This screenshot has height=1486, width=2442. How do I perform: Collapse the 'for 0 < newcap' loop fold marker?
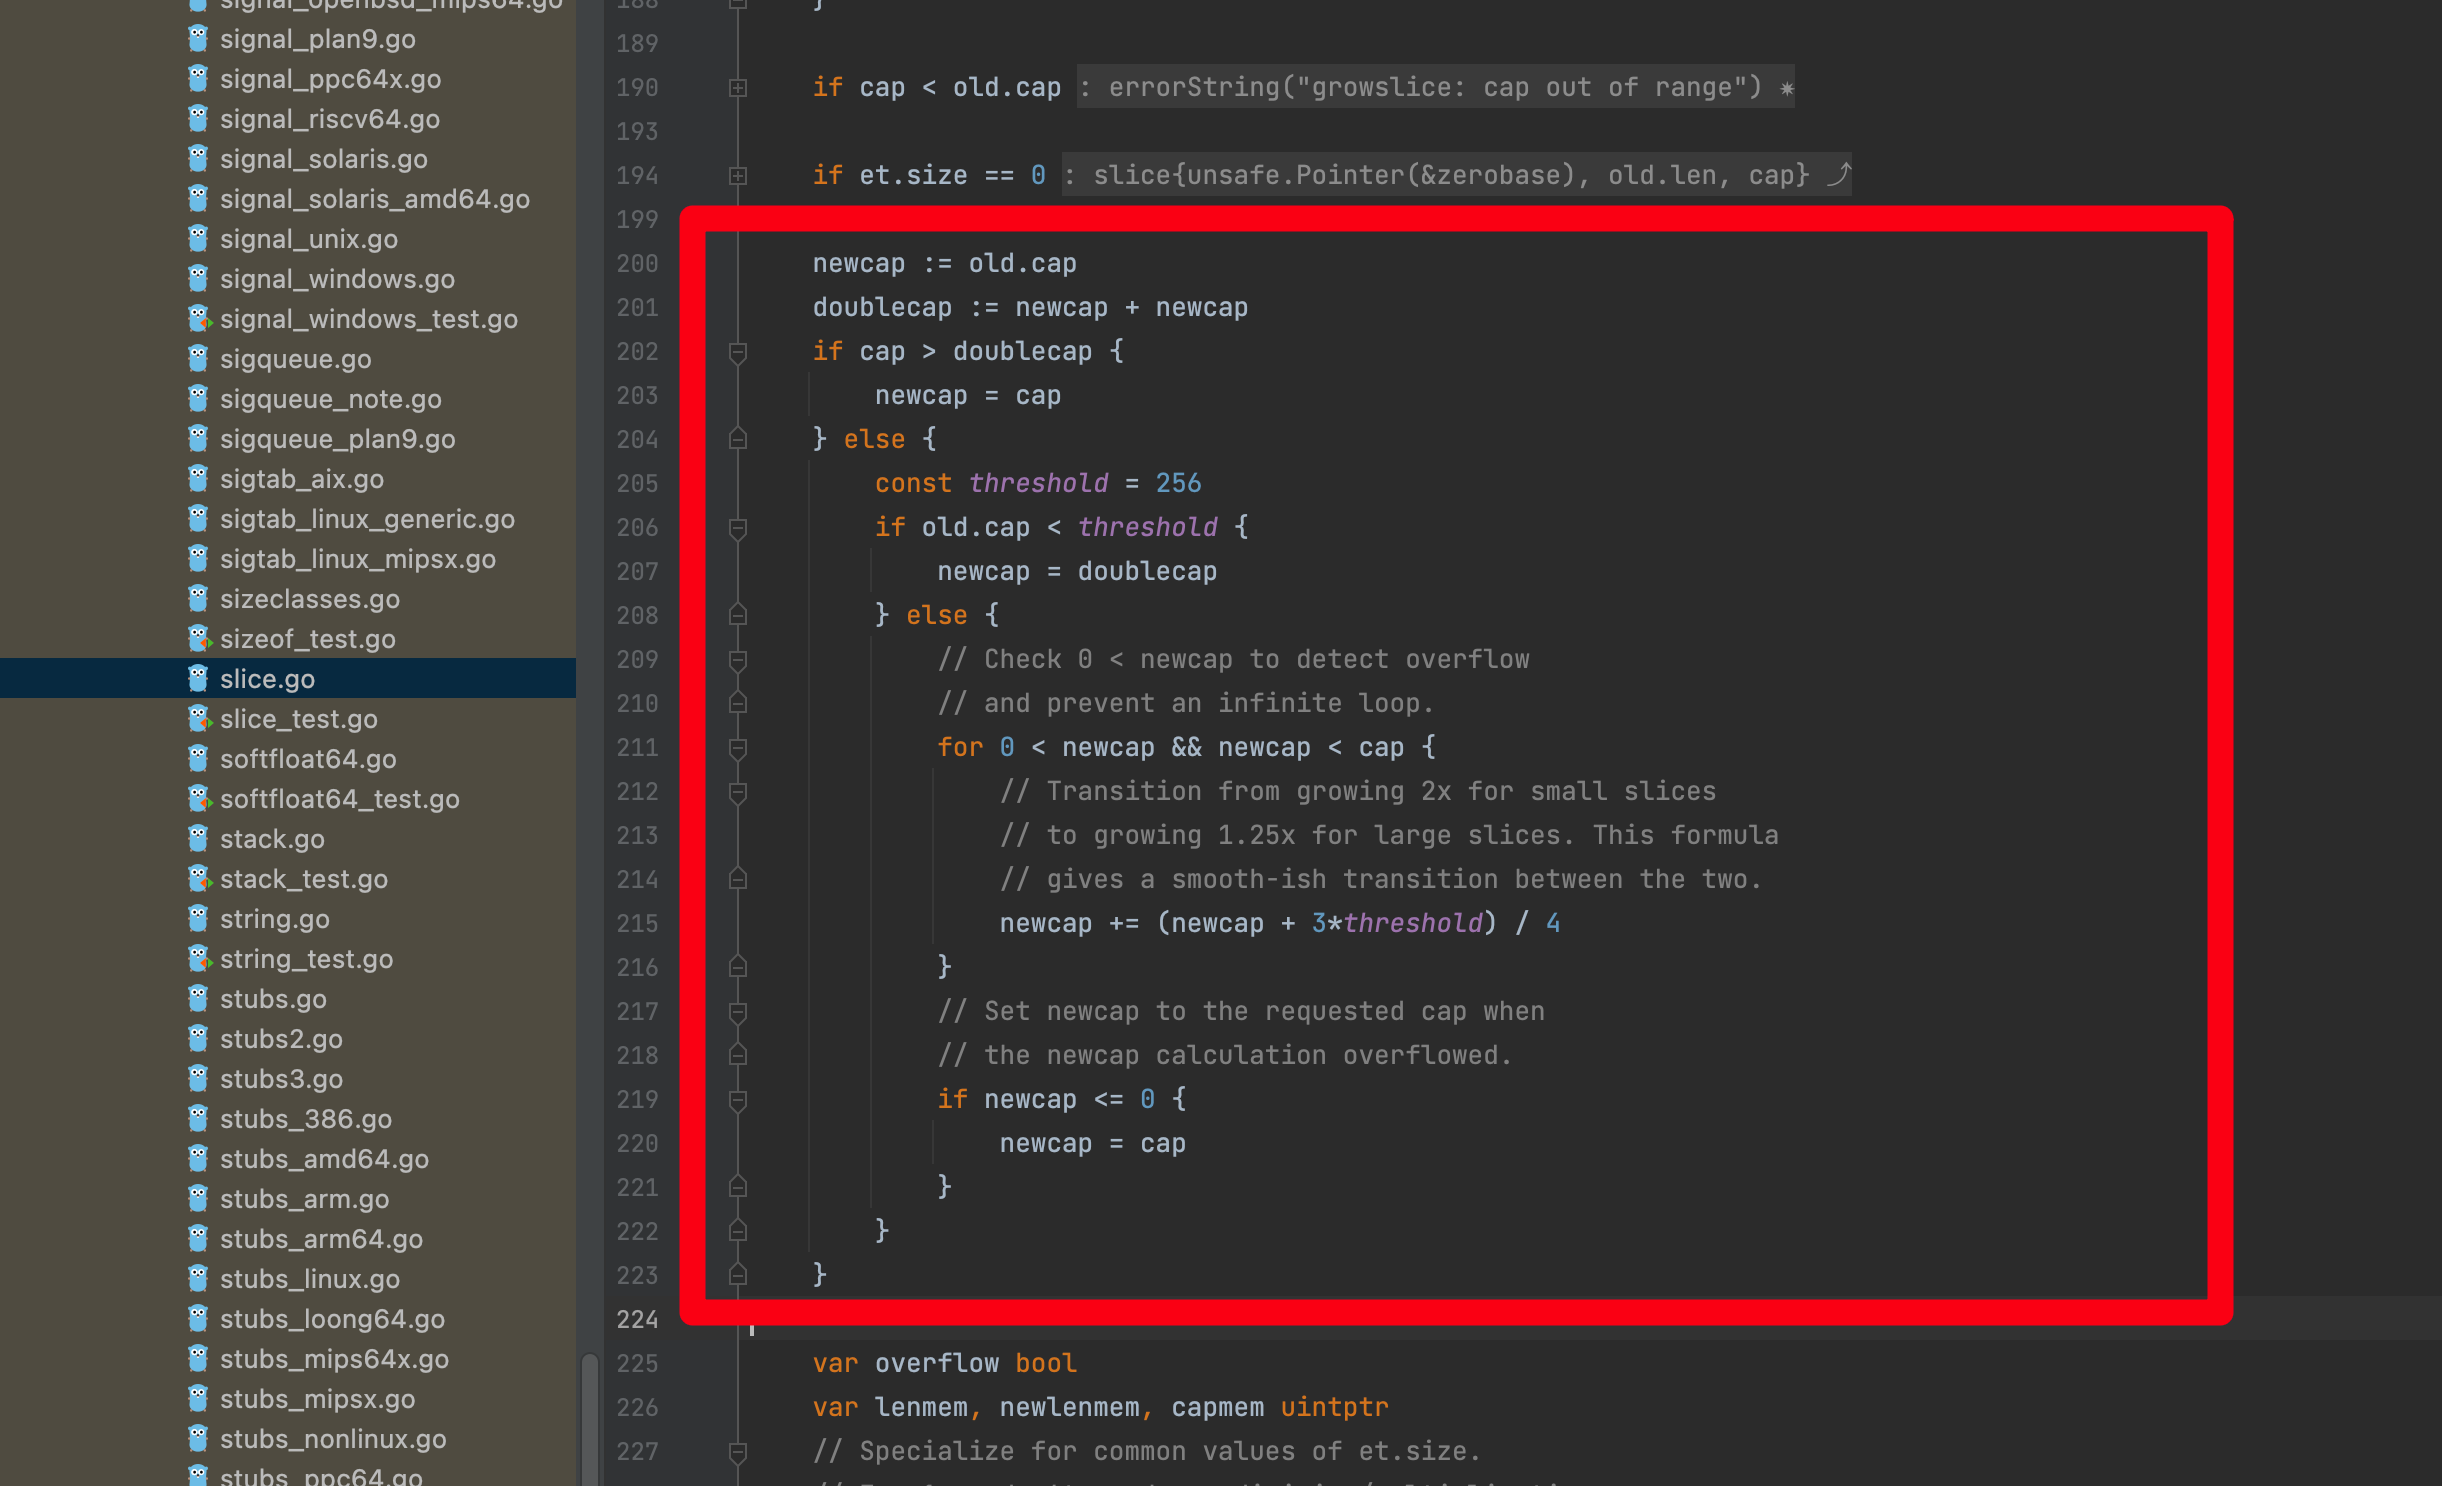738,748
